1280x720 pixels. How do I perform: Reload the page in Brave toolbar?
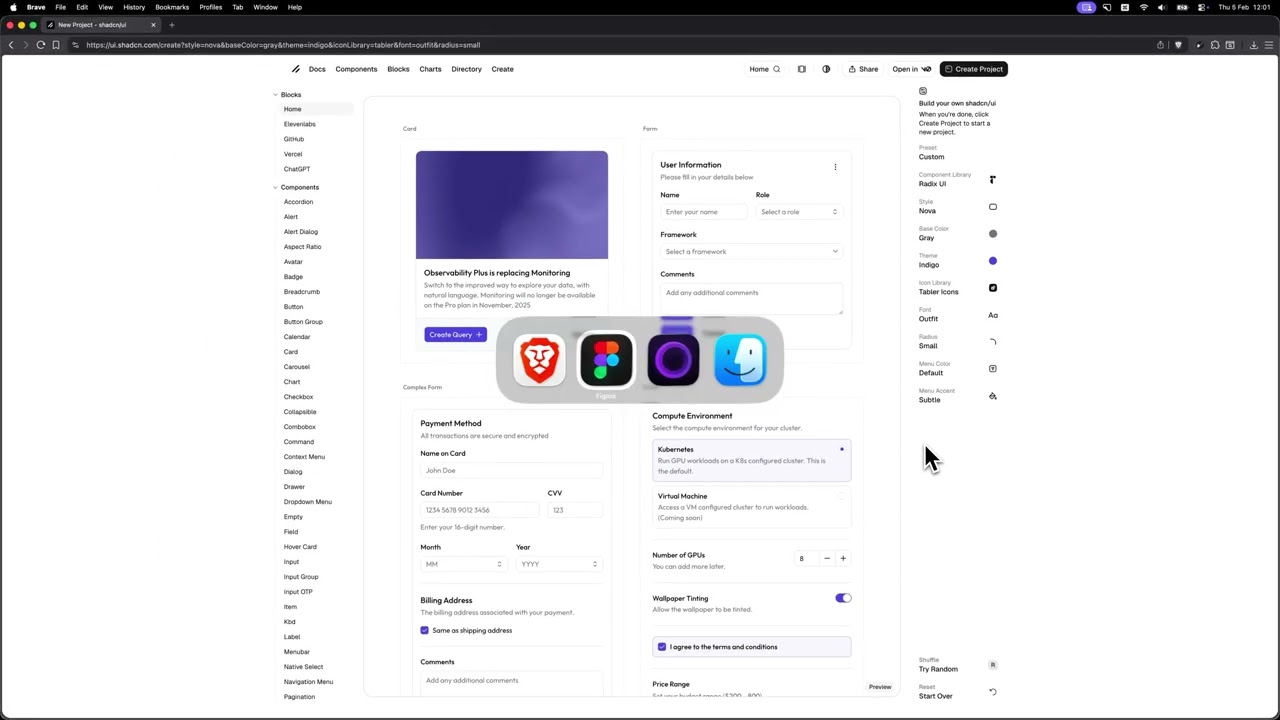[41, 45]
